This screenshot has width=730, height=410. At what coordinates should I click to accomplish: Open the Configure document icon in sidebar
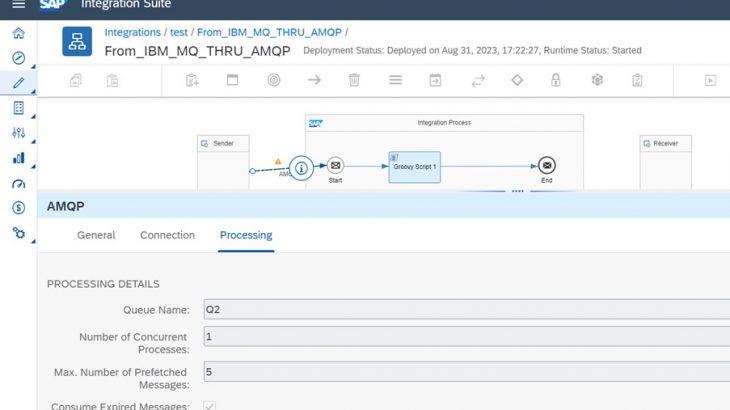point(19,108)
